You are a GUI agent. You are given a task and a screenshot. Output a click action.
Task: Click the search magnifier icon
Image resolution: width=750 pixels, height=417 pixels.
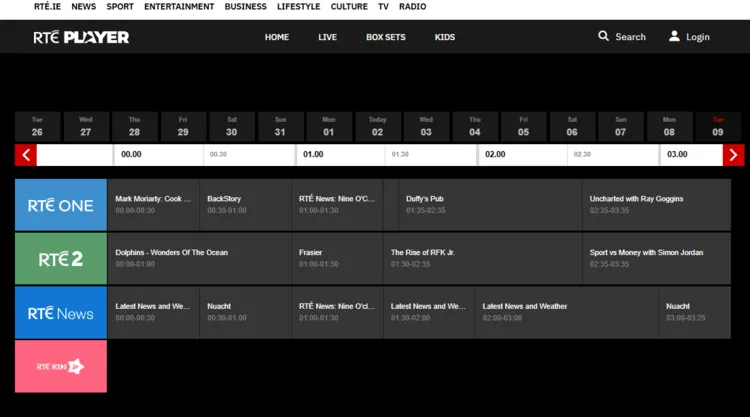tap(603, 36)
